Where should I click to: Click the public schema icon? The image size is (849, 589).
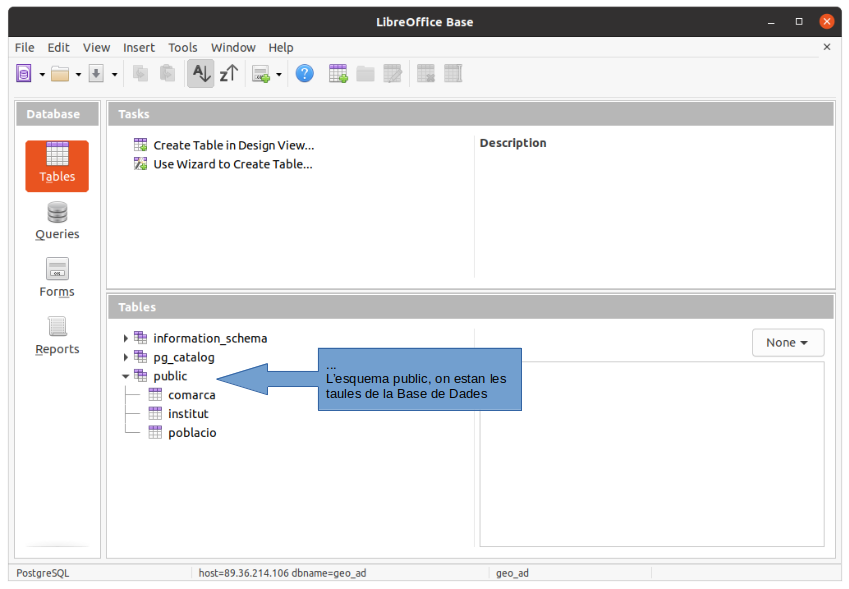point(141,376)
